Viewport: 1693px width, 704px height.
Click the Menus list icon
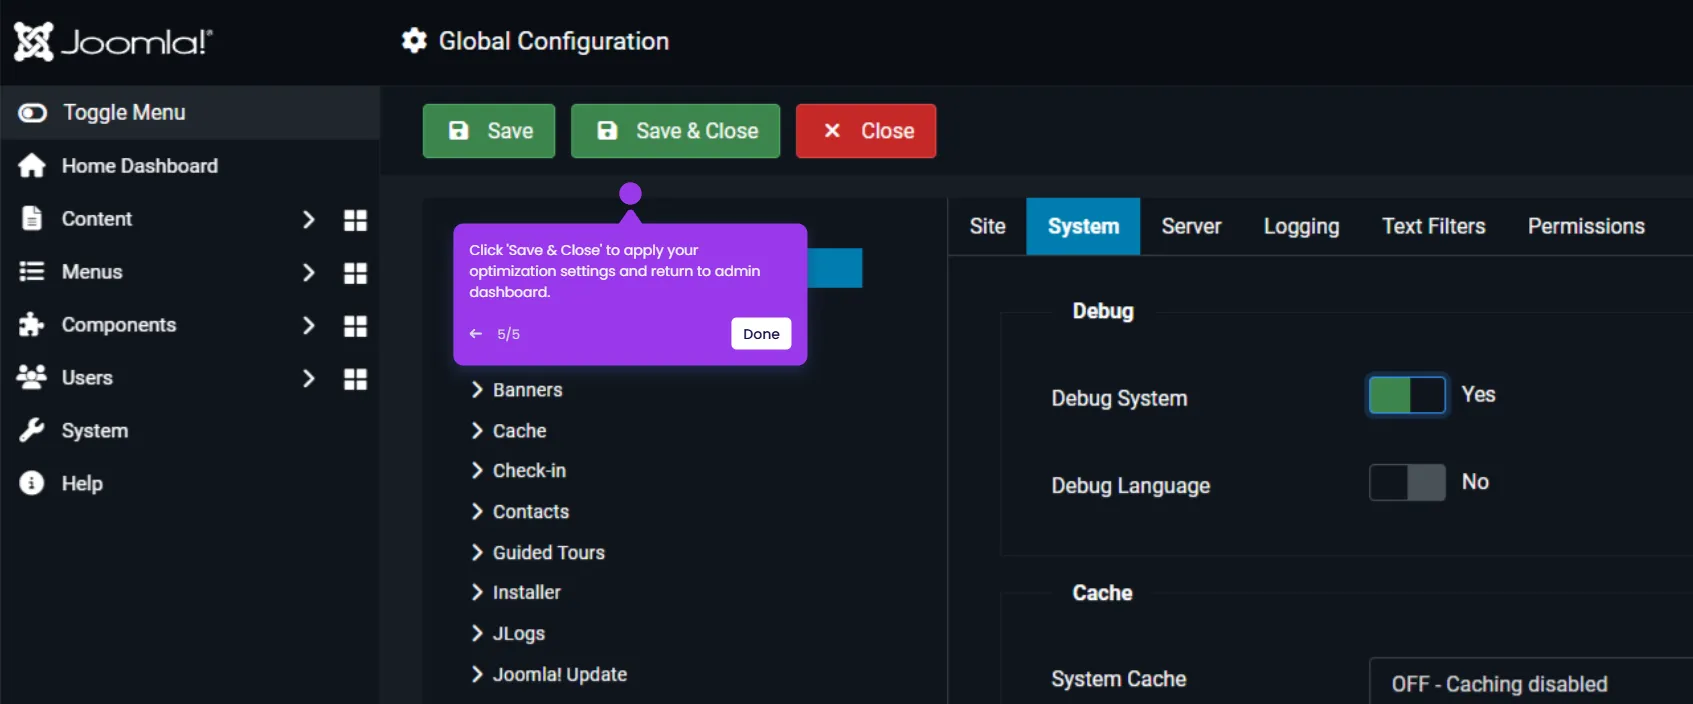32,272
